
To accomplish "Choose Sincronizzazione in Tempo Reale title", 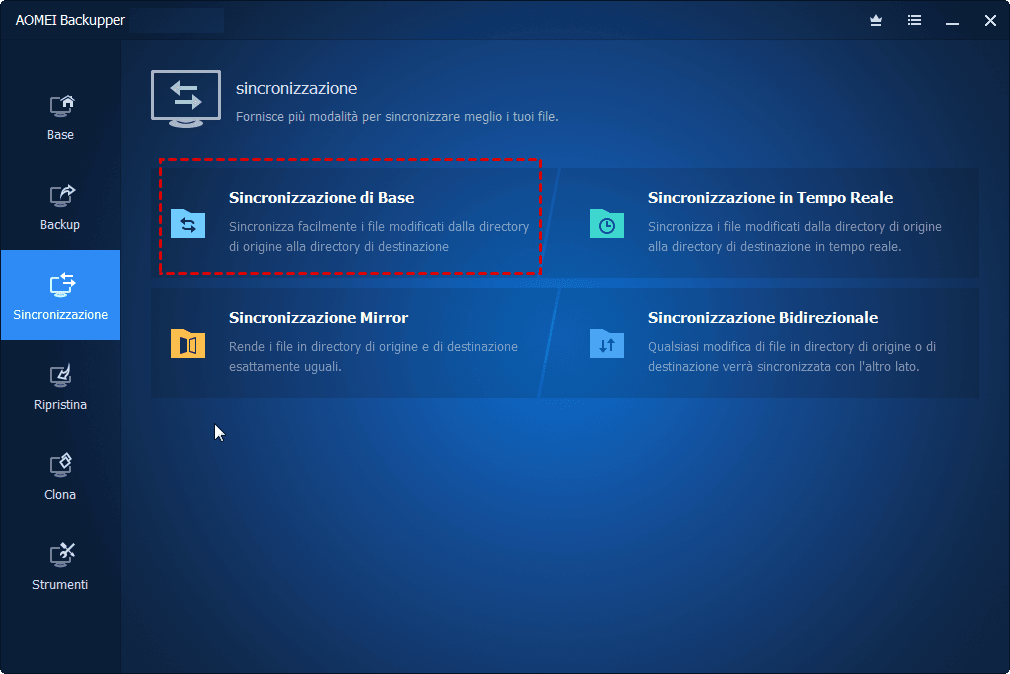I will pyautogui.click(x=770, y=198).
